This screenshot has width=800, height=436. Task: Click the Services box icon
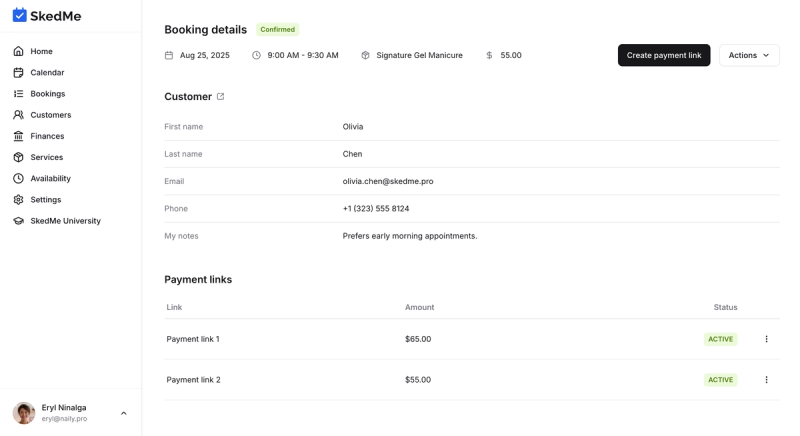(18, 157)
